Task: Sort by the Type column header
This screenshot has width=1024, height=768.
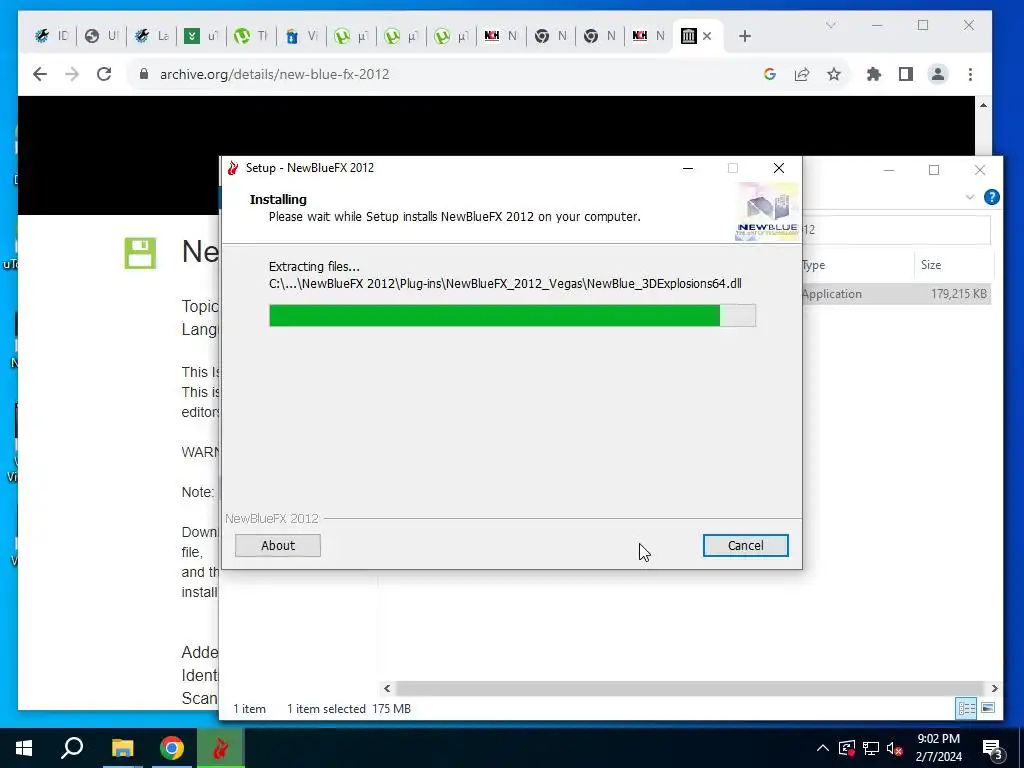Action: (856, 264)
